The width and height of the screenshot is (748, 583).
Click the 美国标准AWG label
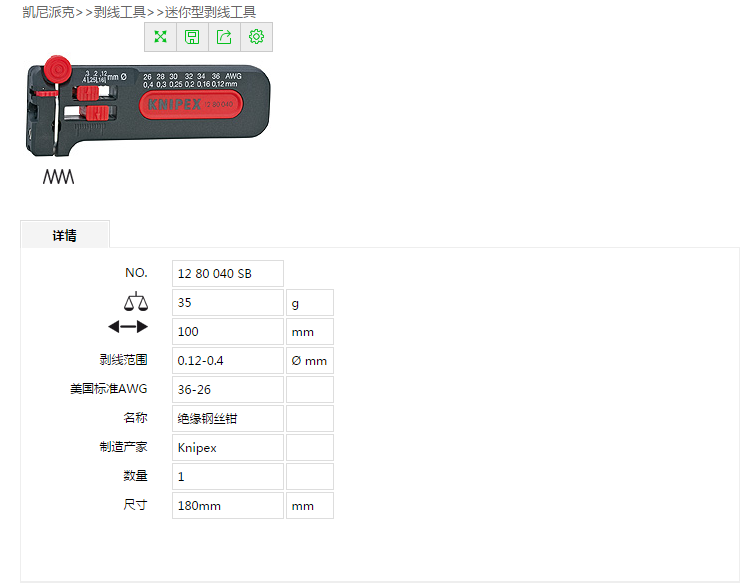(109, 389)
